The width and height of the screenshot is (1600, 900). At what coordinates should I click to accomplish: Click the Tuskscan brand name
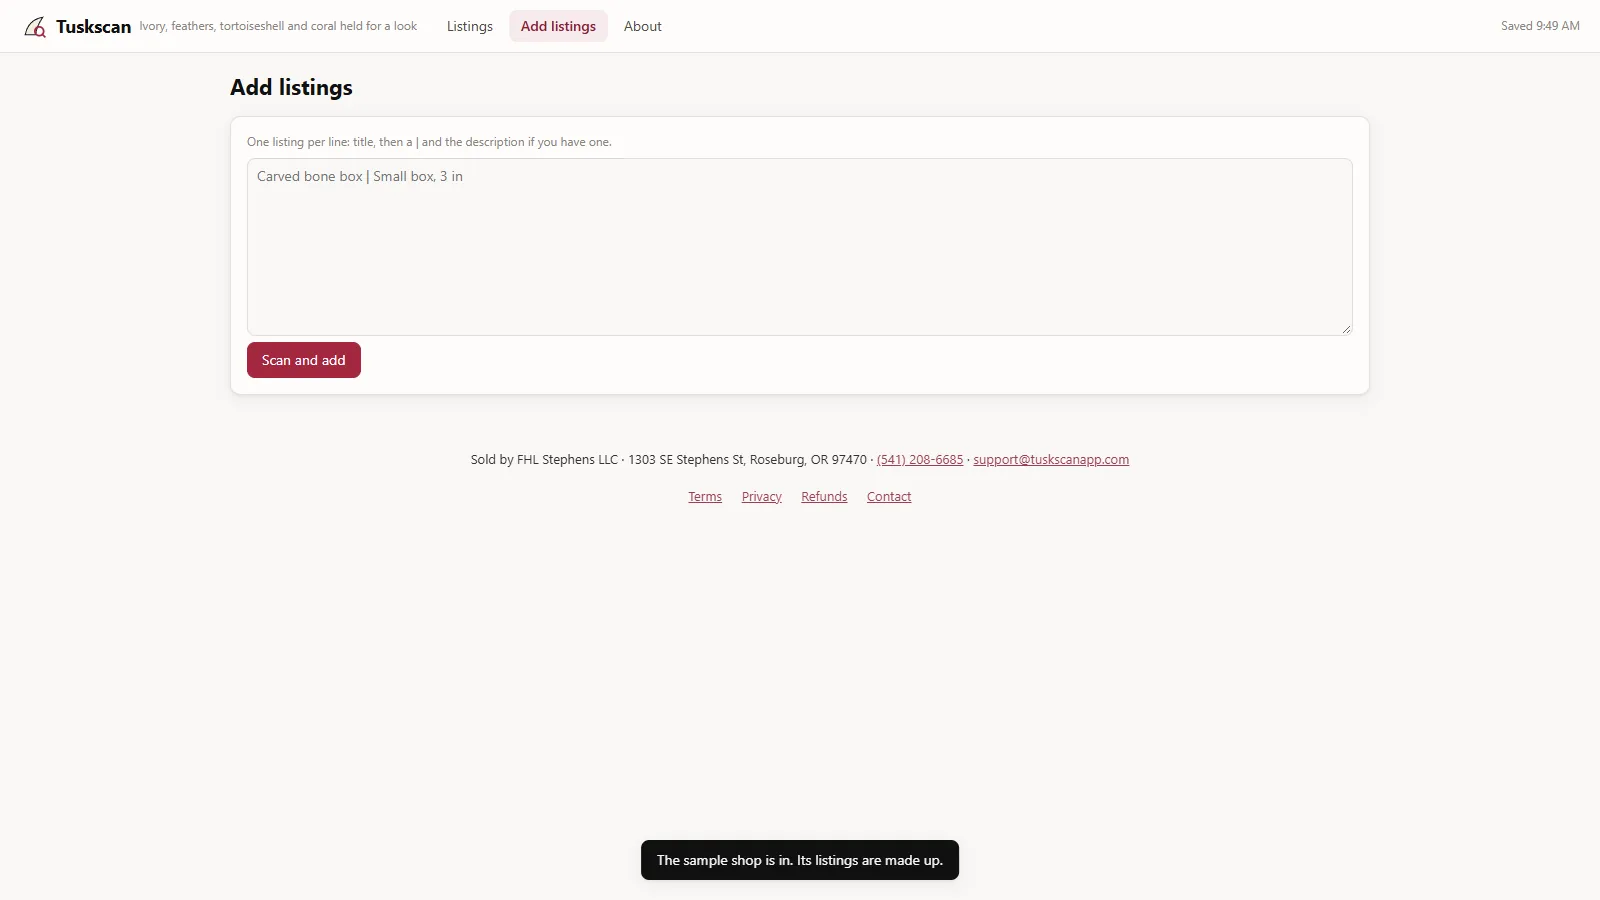[93, 27]
